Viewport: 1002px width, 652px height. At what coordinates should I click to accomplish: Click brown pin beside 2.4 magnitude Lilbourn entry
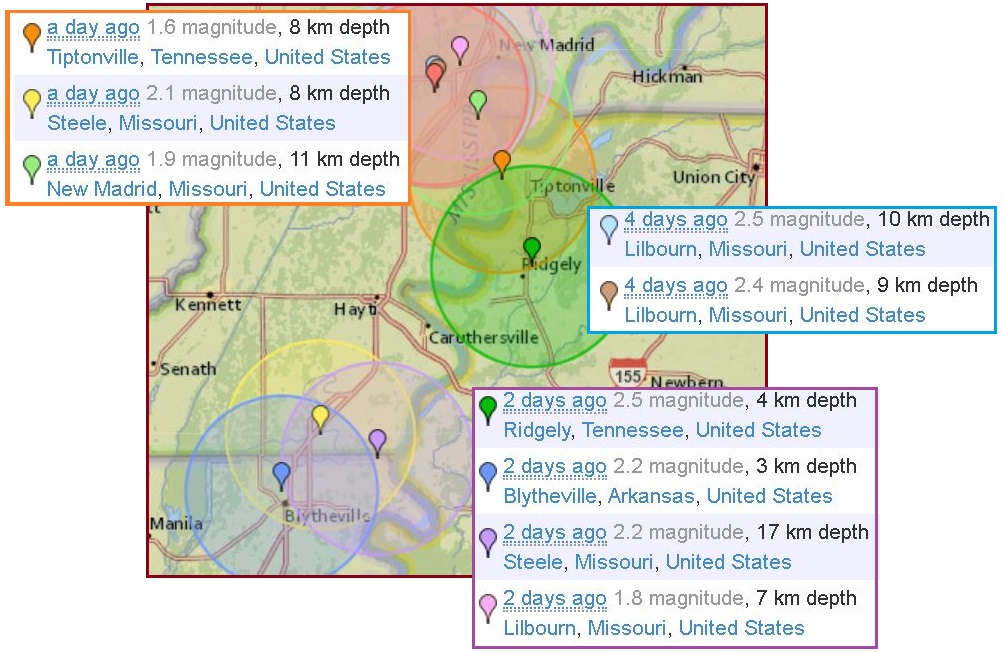click(x=609, y=294)
